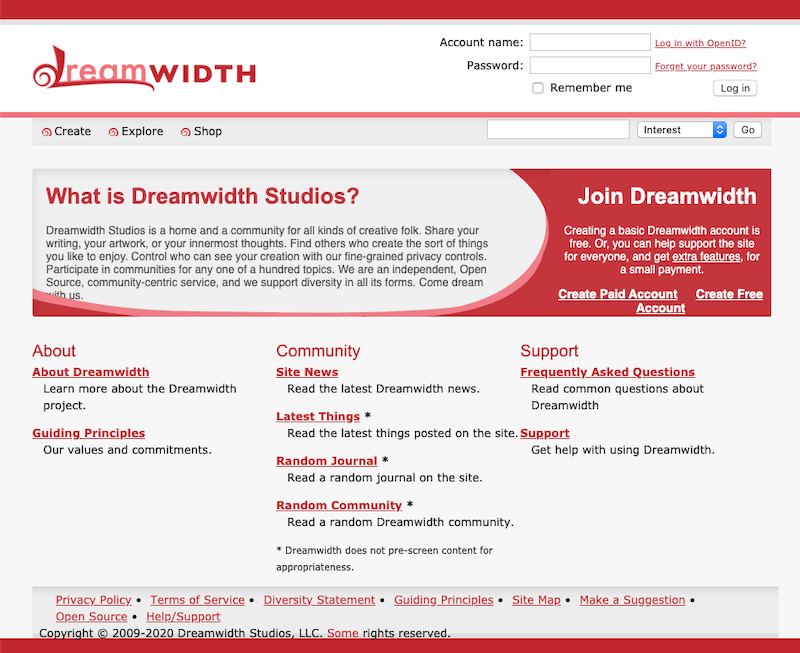
Task: Focus the Account name field
Action: pos(590,42)
